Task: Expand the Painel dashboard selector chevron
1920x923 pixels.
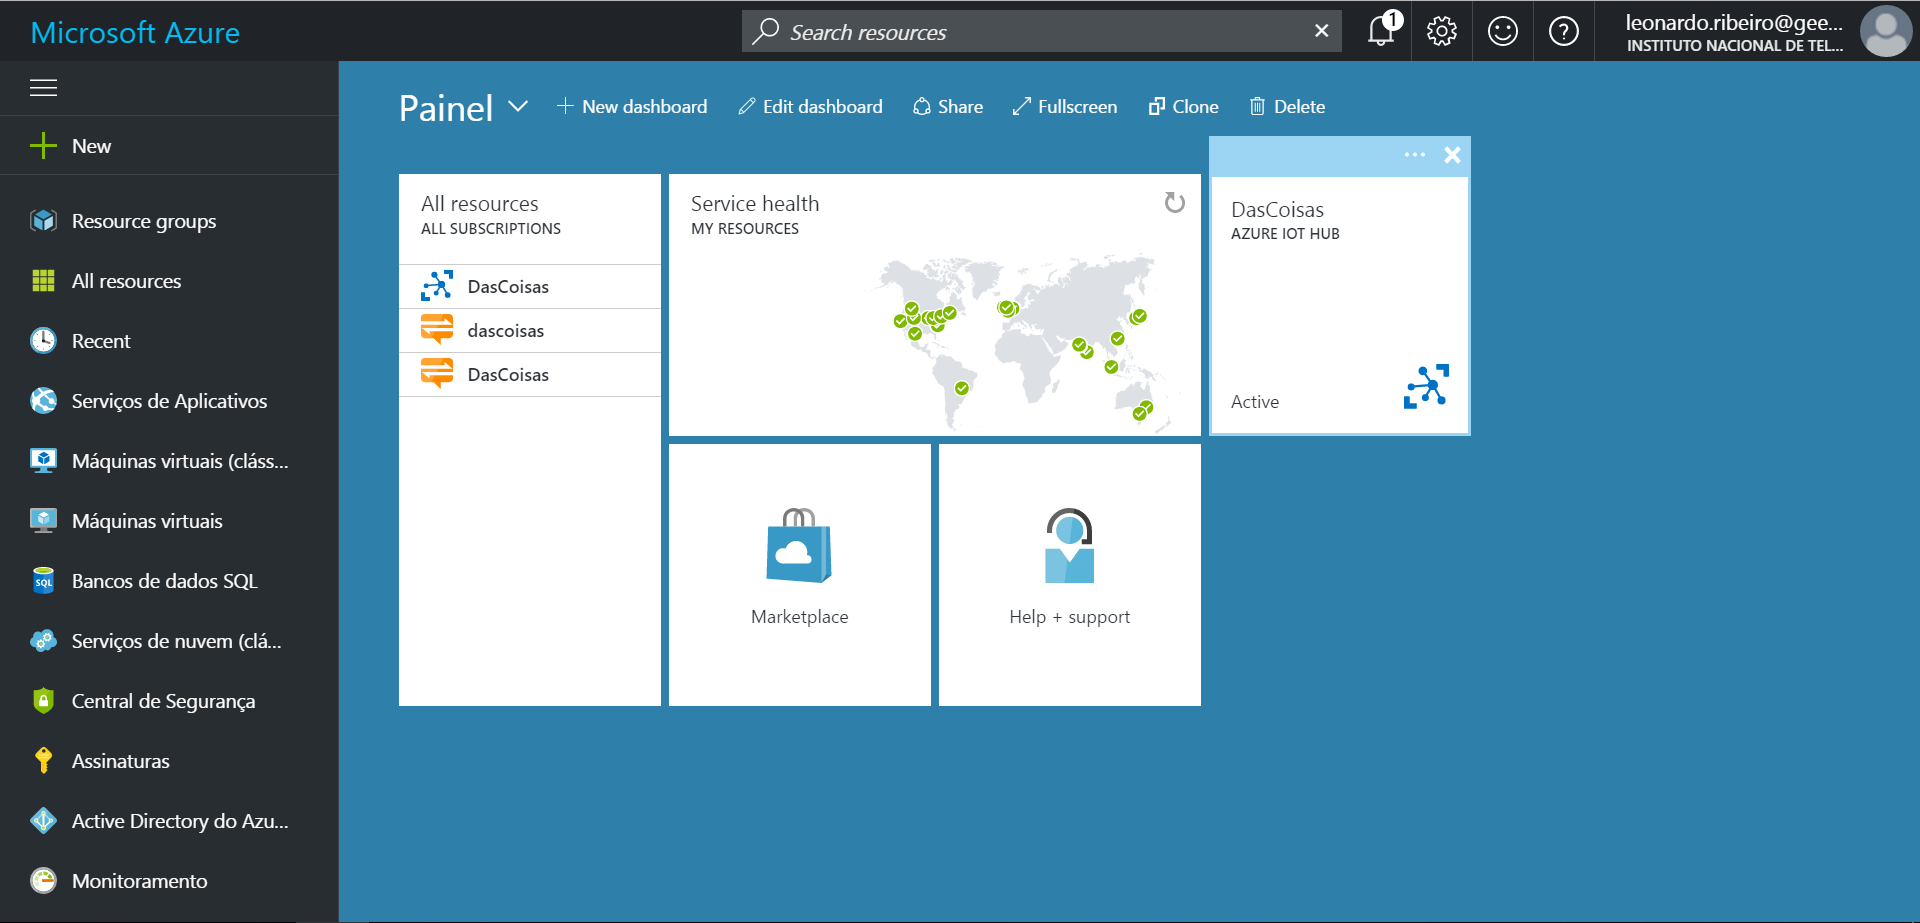Action: (x=518, y=107)
